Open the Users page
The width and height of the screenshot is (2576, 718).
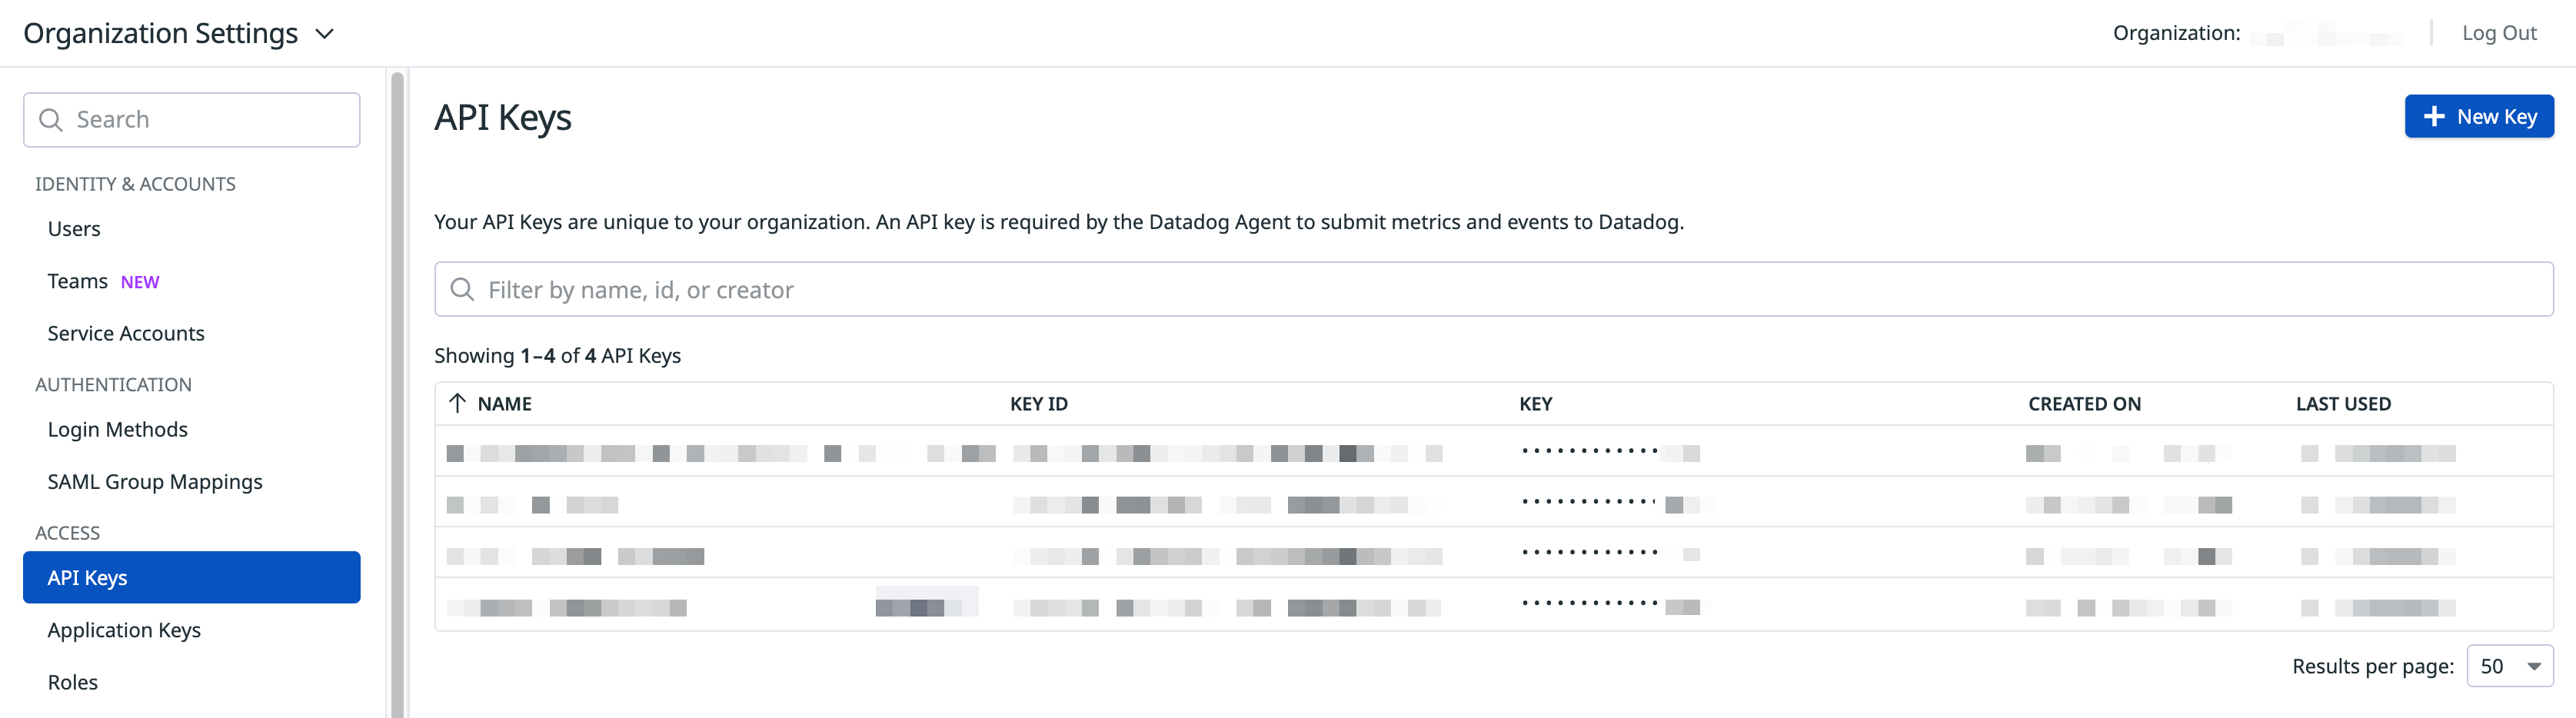tap(73, 228)
